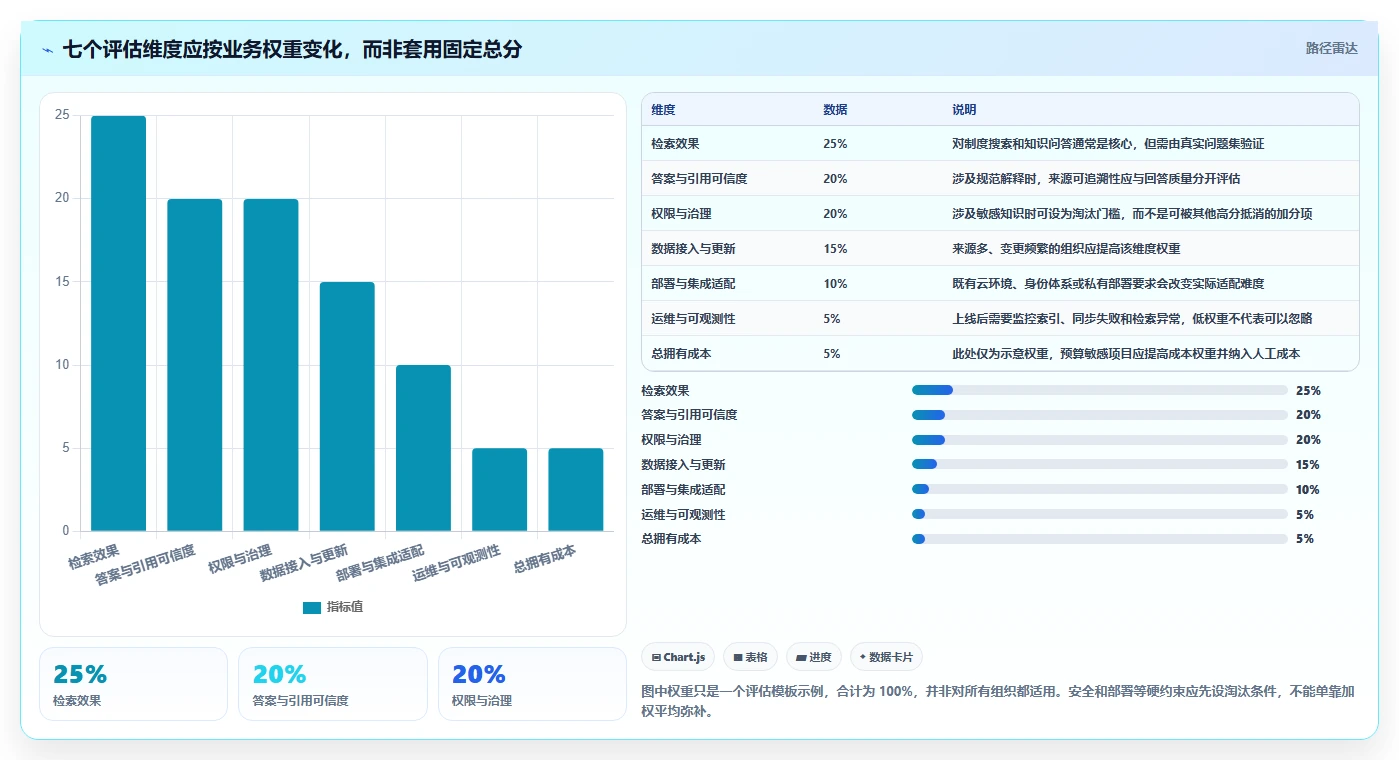Viewport: 1399px width, 760px height.
Task: Click the 权限与治理 20% progress bar
Action: pos(1100,440)
